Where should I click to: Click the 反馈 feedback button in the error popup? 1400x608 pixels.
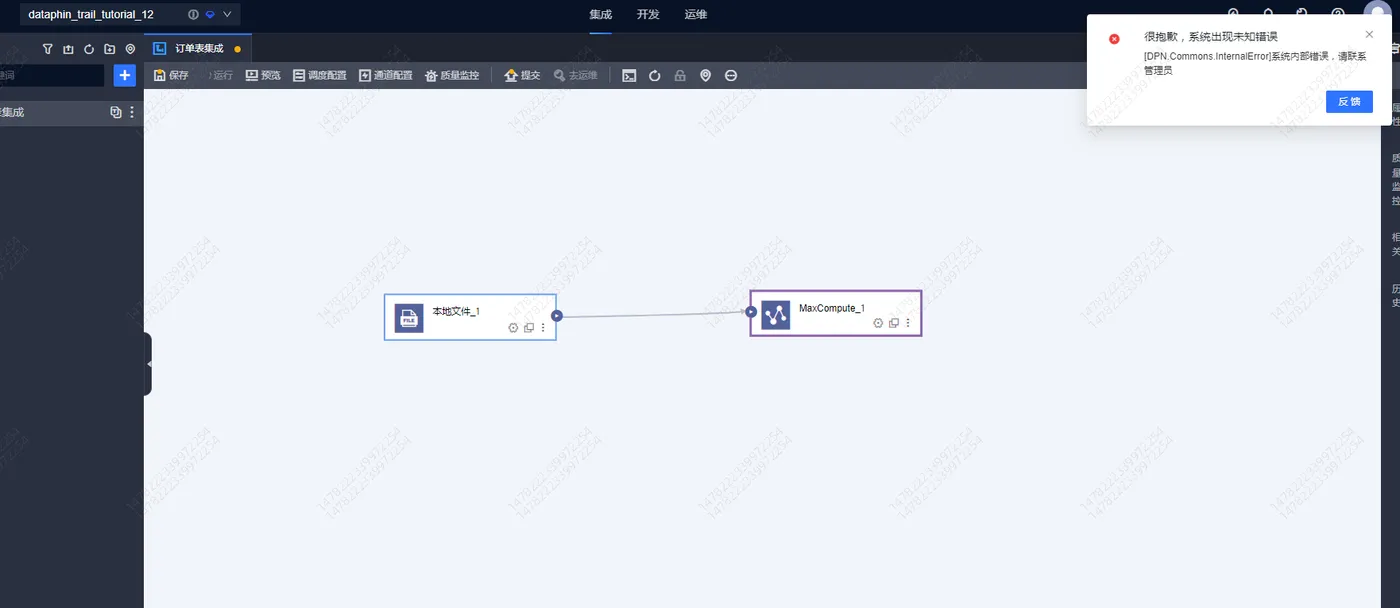[x=1349, y=102]
